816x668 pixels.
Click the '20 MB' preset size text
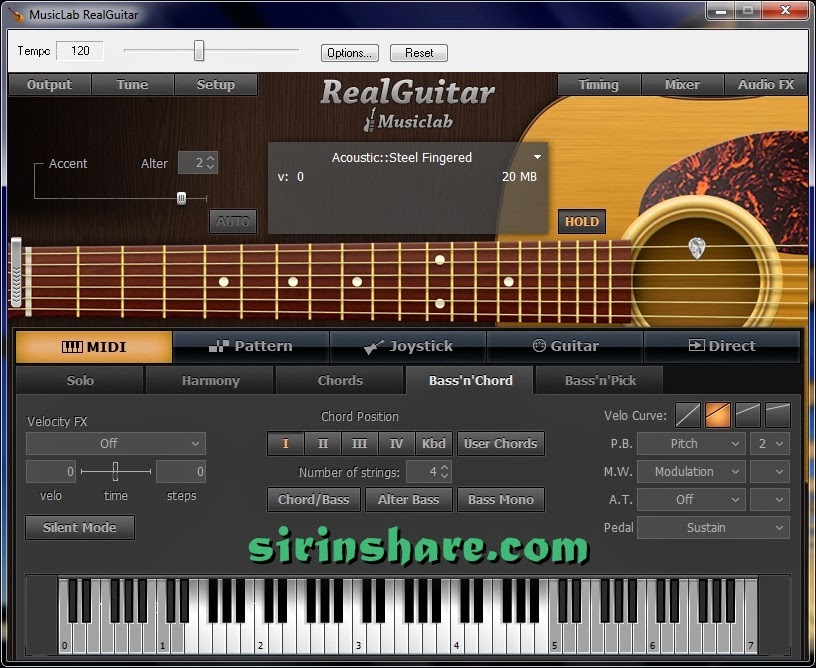click(519, 177)
